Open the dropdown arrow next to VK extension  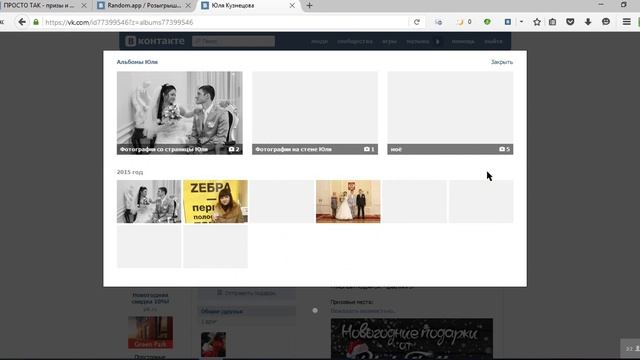(521, 22)
